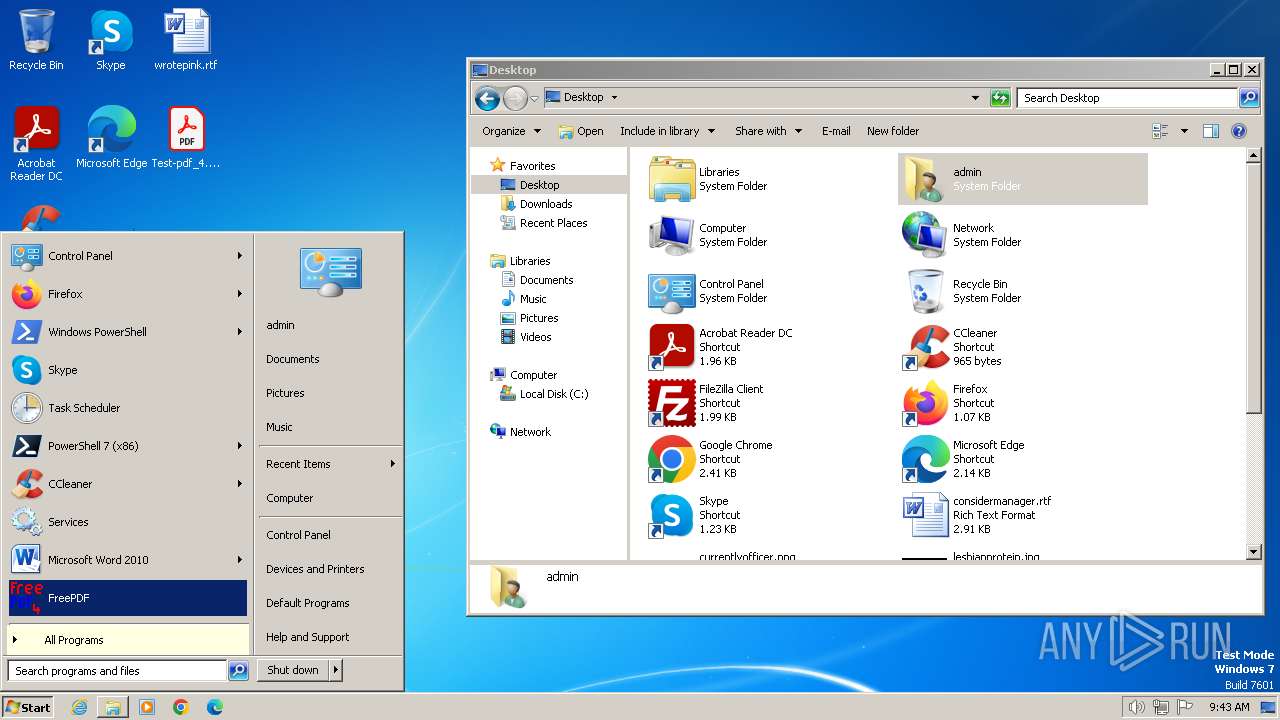Toggle the preview pane icon in Explorer

coord(1211,131)
